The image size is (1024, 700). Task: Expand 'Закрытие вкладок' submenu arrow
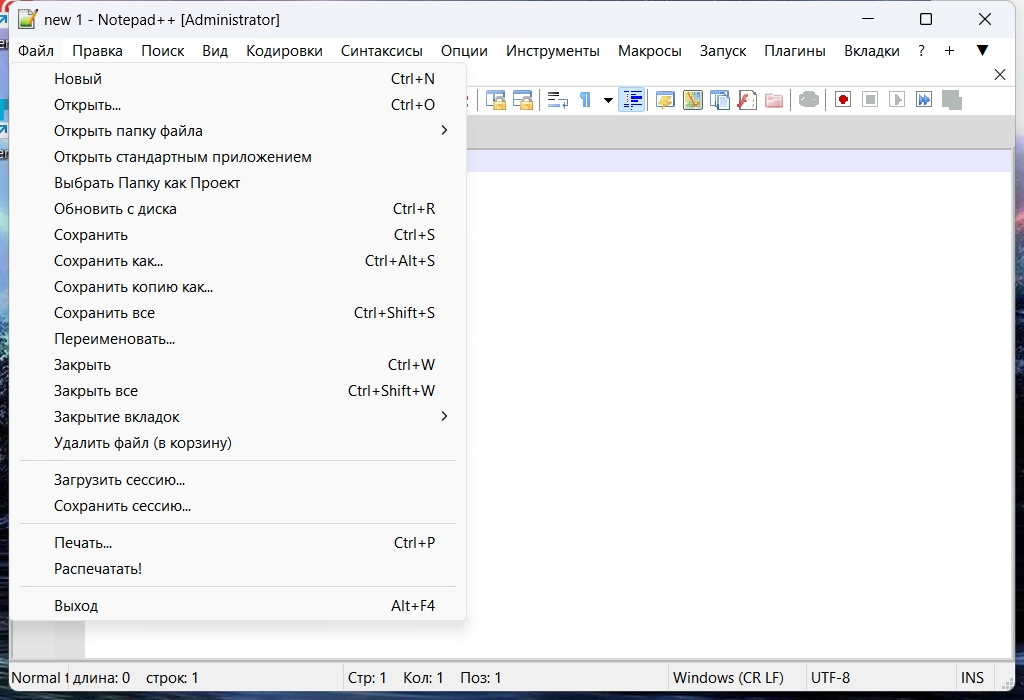444,417
